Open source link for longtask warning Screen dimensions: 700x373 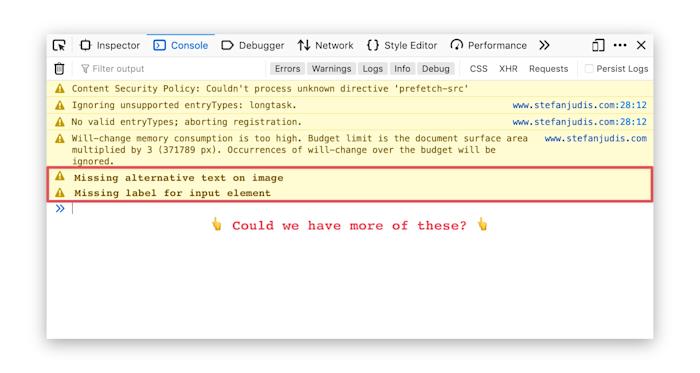(x=579, y=105)
